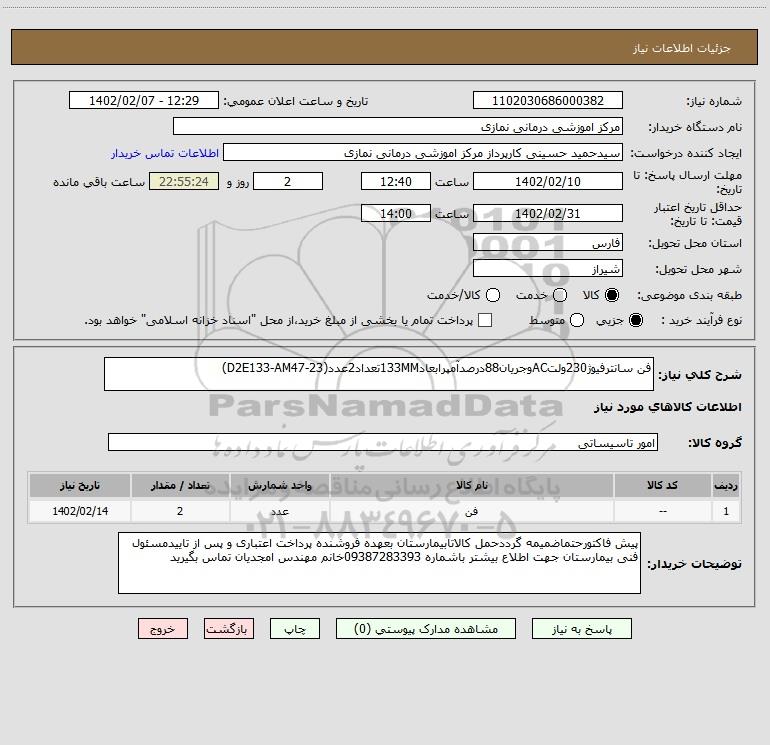Click the بازگشت back button
This screenshot has width=770, height=745.
tap(228, 629)
